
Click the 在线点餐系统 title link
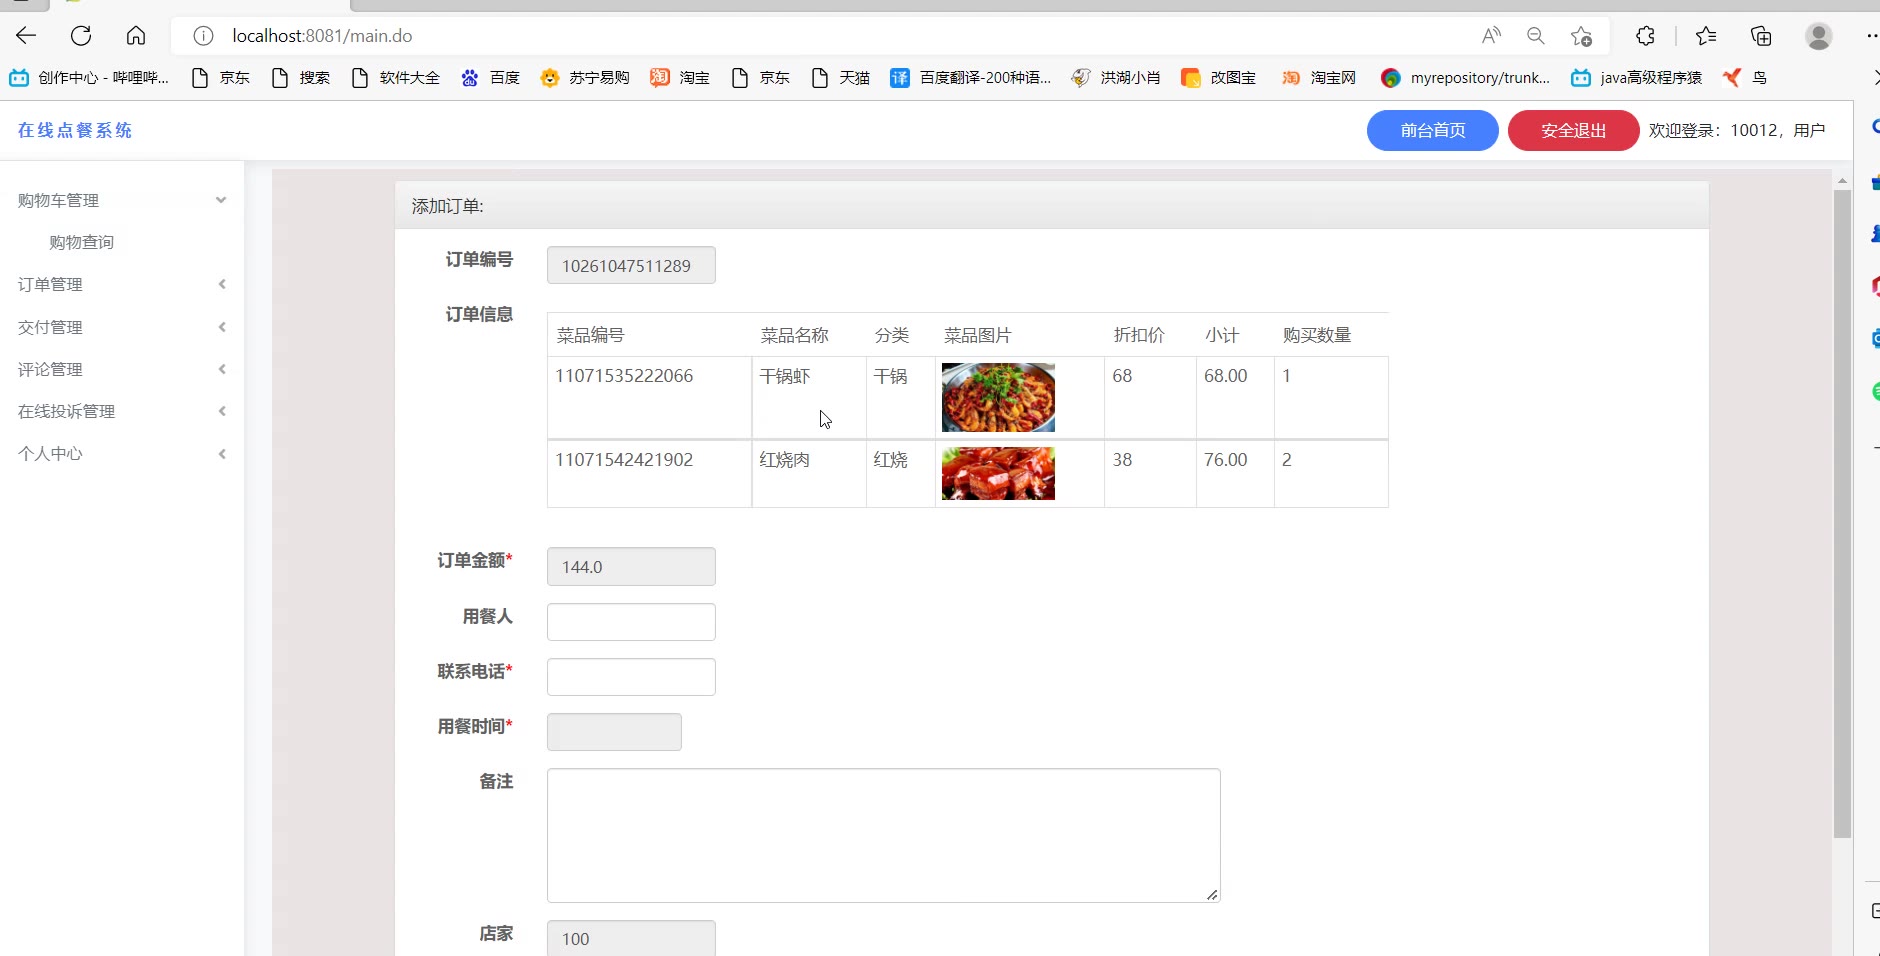click(75, 130)
